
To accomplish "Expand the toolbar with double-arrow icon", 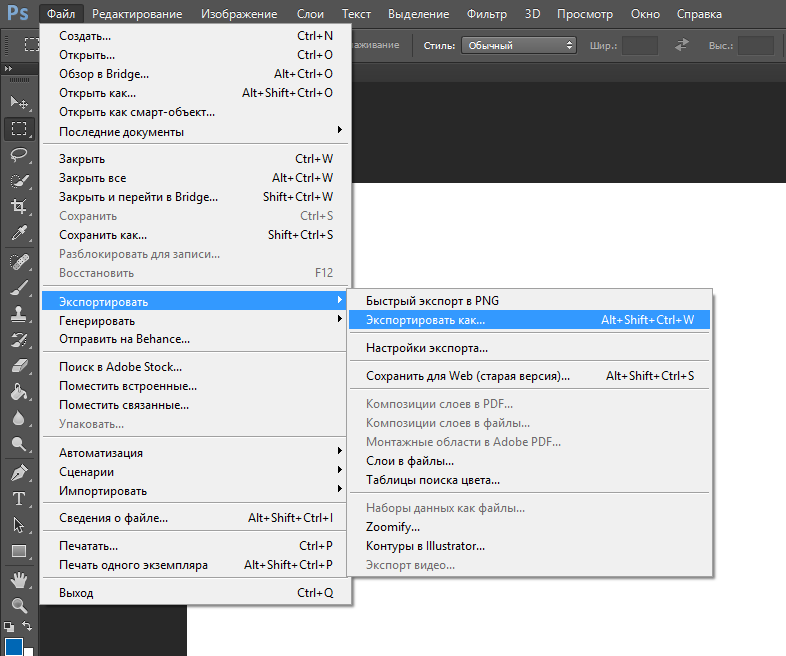I will click(8, 68).
